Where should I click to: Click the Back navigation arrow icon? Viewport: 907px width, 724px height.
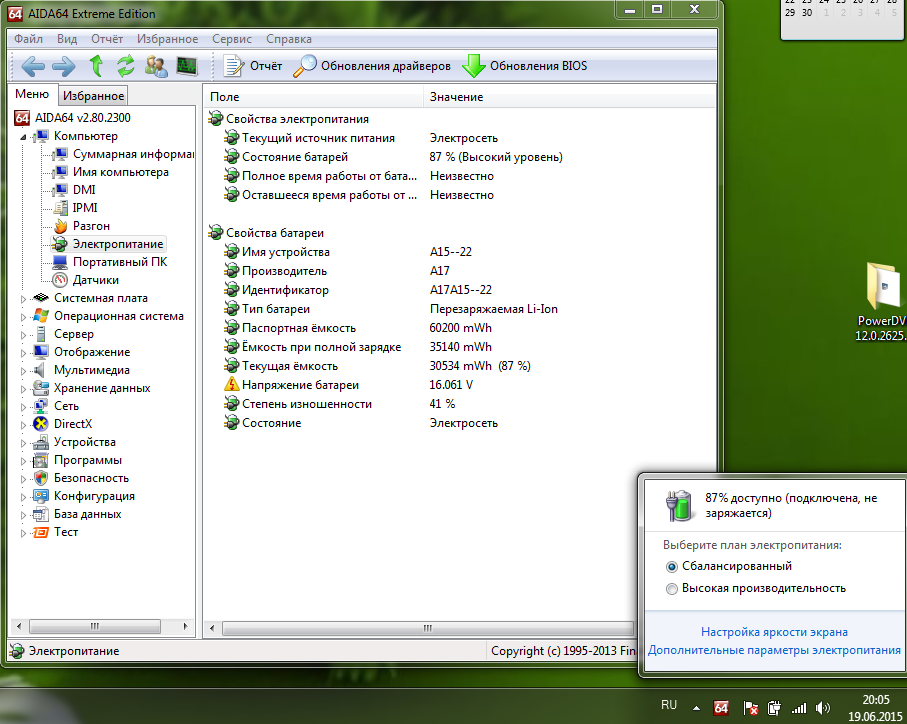pyautogui.click(x=33, y=67)
